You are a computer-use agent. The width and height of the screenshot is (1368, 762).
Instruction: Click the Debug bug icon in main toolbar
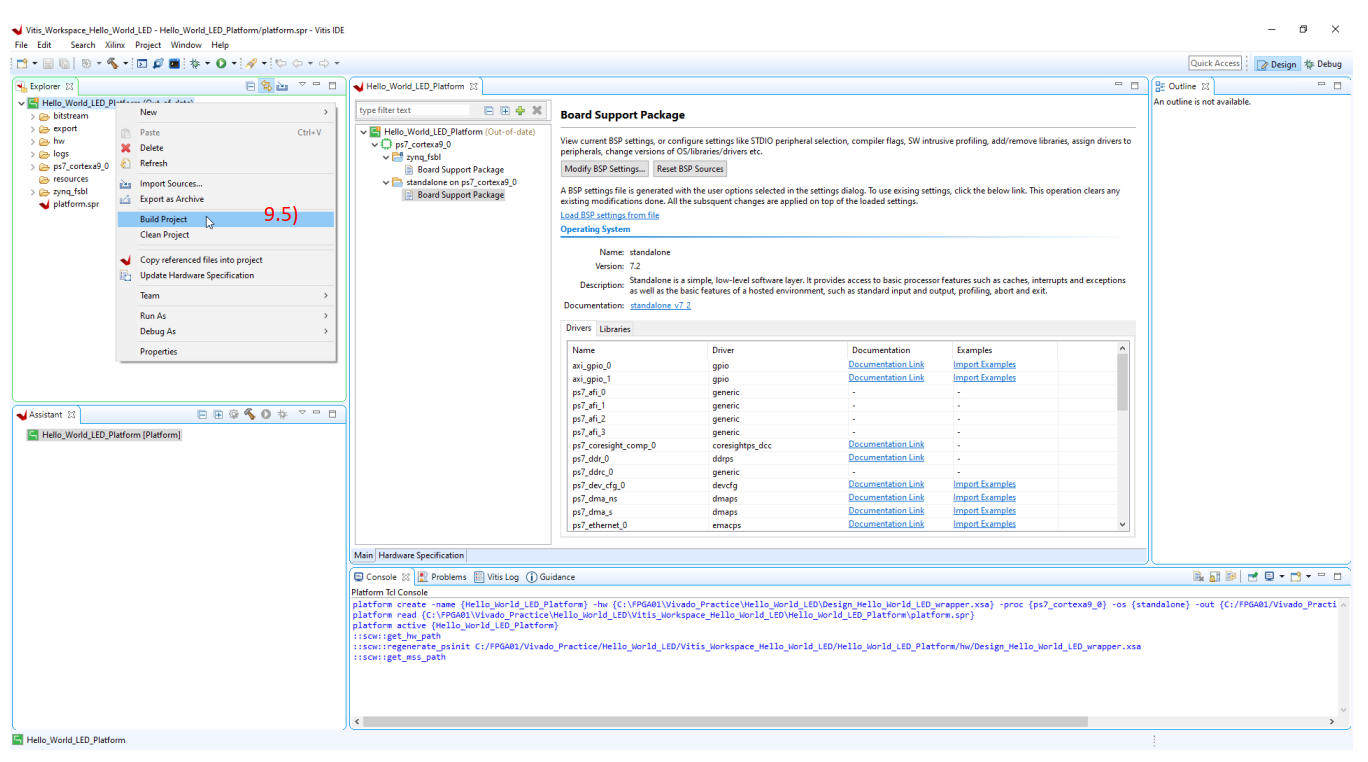195,63
